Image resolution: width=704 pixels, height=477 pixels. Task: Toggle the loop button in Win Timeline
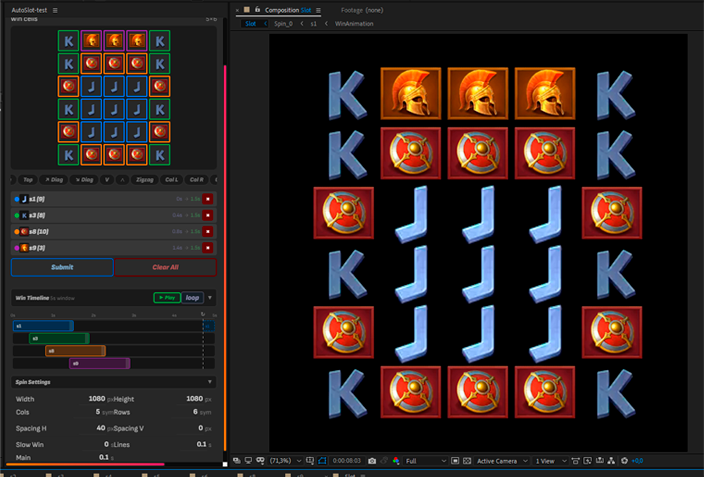coord(192,298)
